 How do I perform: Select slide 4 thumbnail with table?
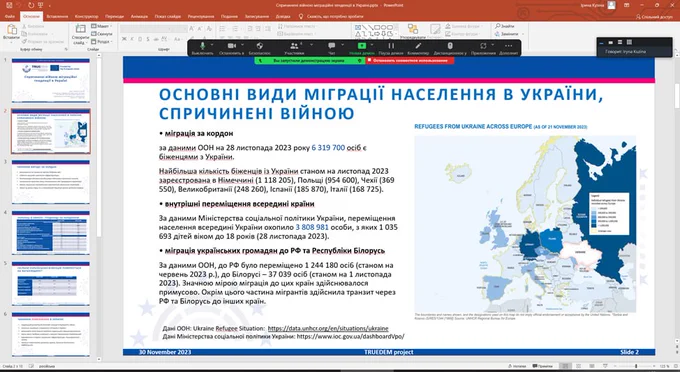51,232
